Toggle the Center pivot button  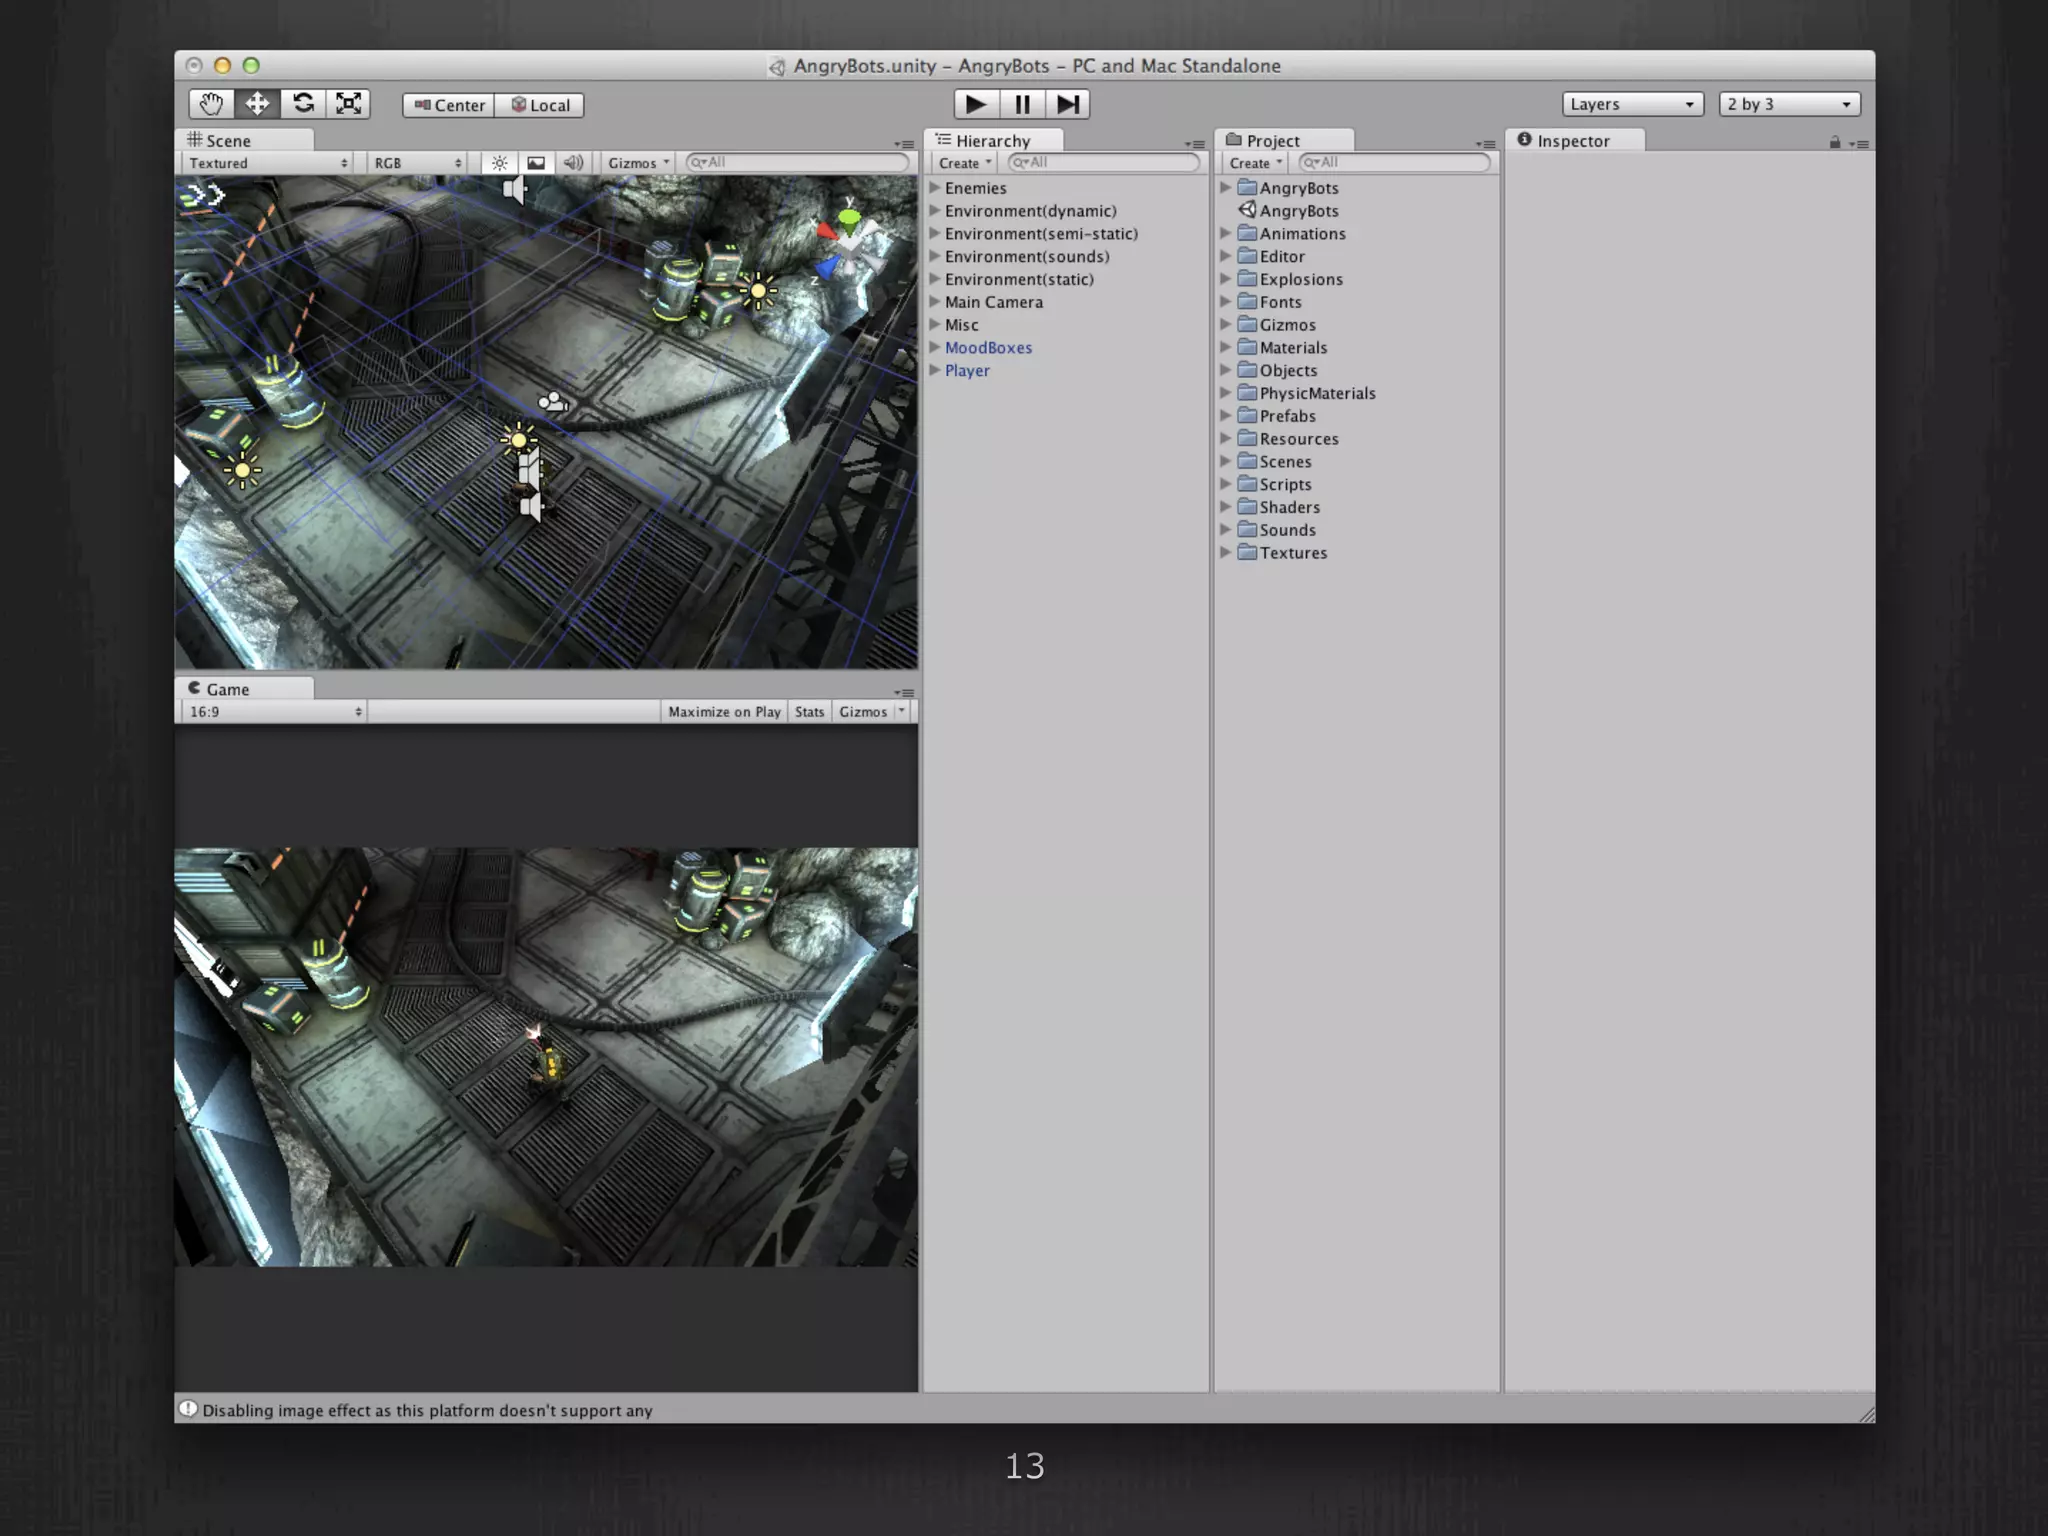coord(449,105)
